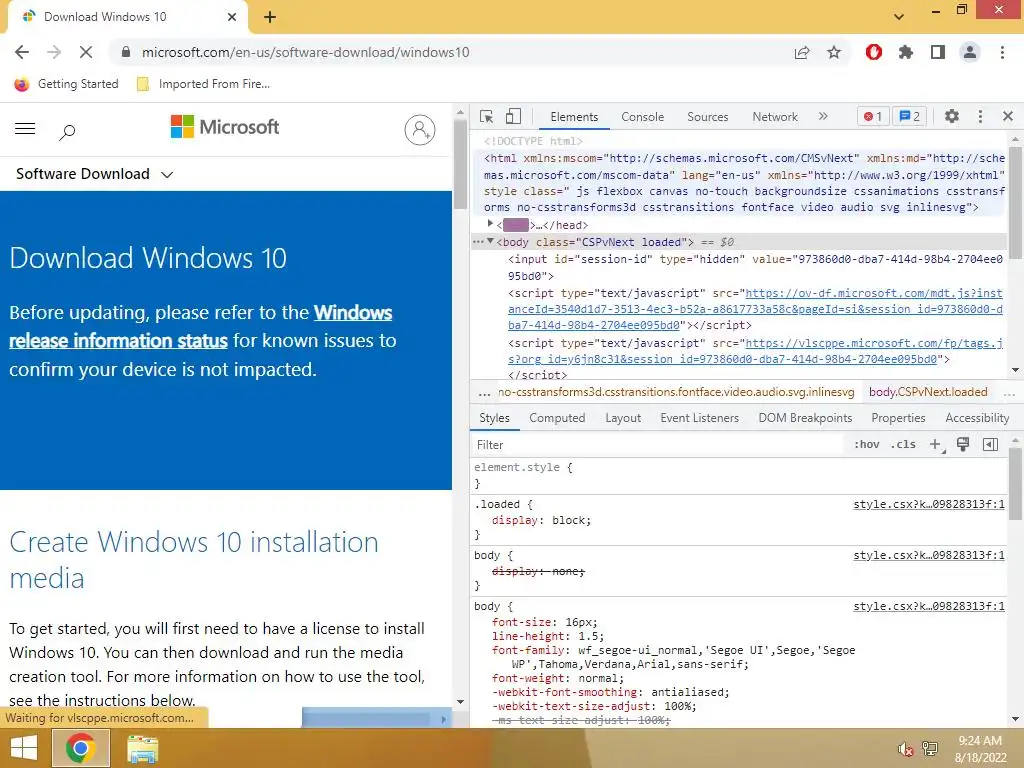
Task: Open Windows release information status link
Action: pyautogui.click(x=200, y=327)
